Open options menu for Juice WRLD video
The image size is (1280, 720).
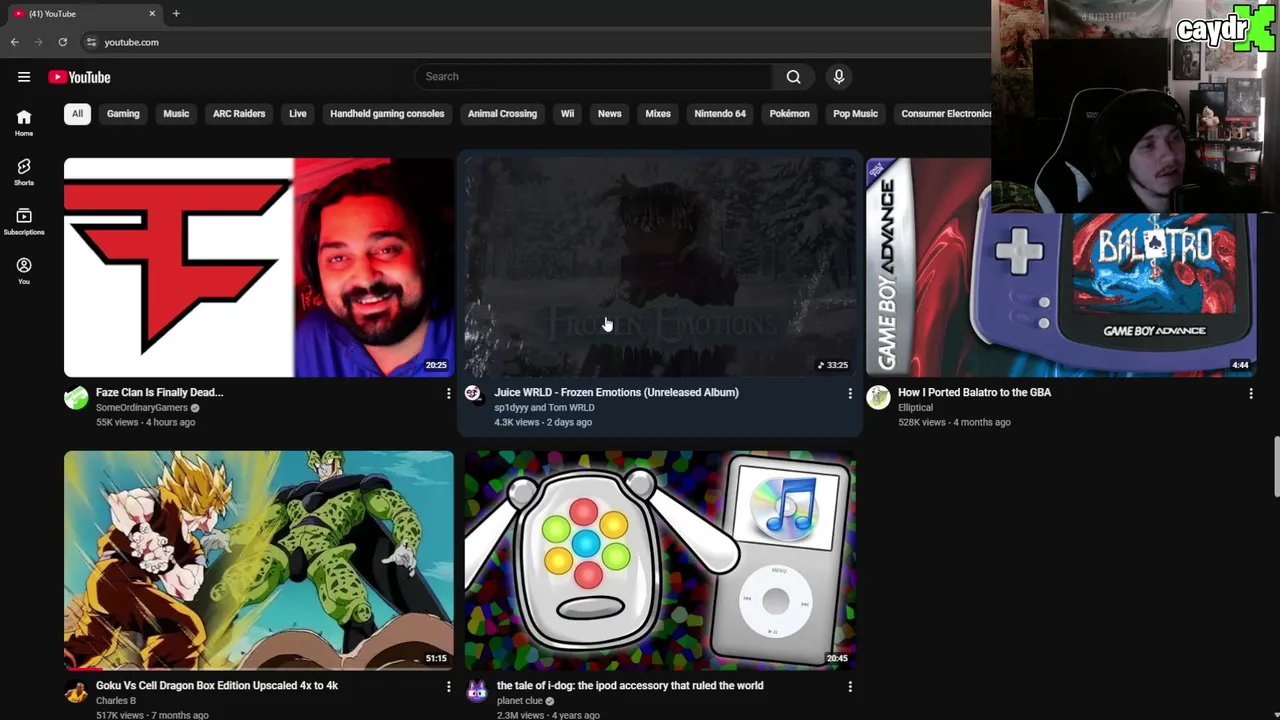[850, 394]
